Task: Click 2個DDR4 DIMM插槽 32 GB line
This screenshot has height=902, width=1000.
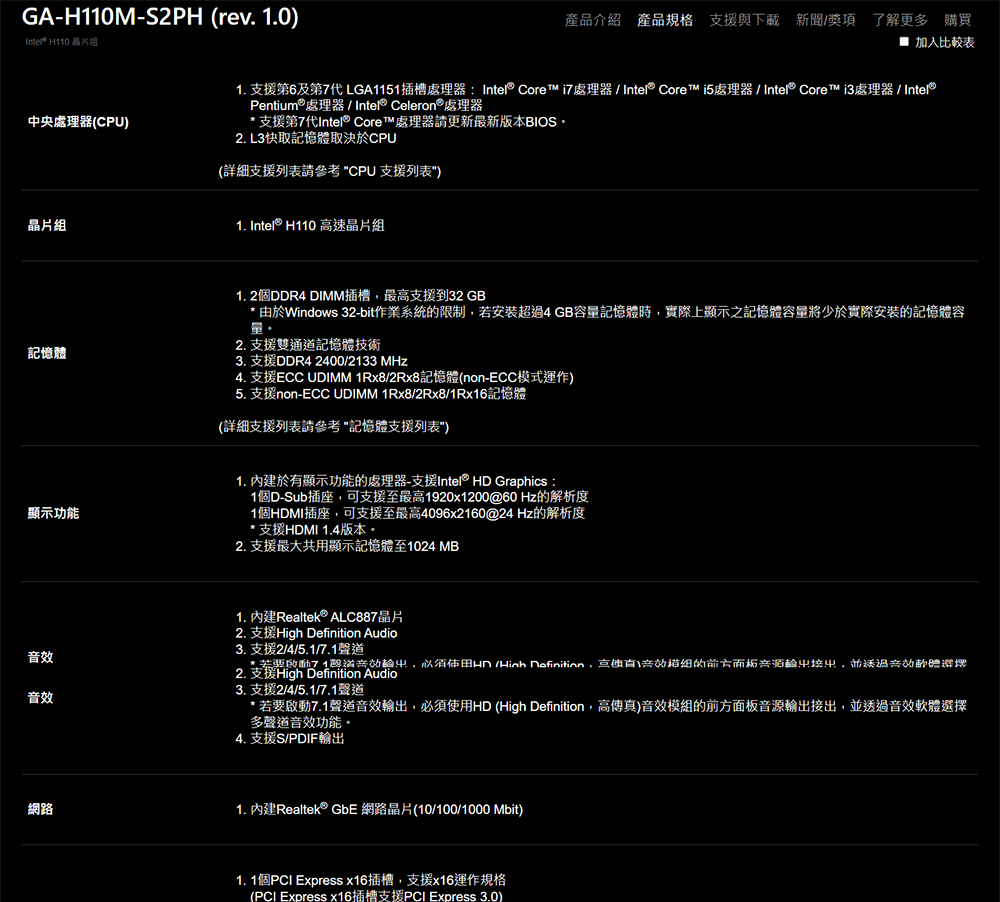Action: point(368,296)
